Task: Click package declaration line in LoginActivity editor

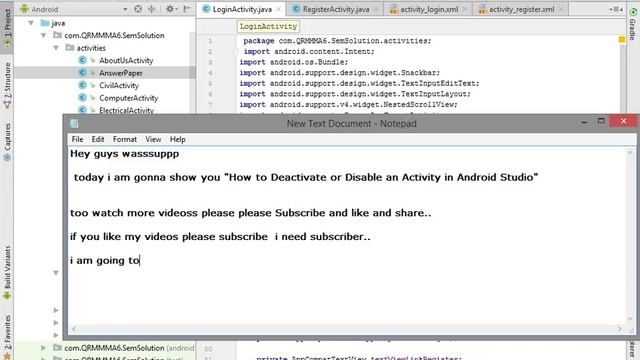Action: click(337, 41)
